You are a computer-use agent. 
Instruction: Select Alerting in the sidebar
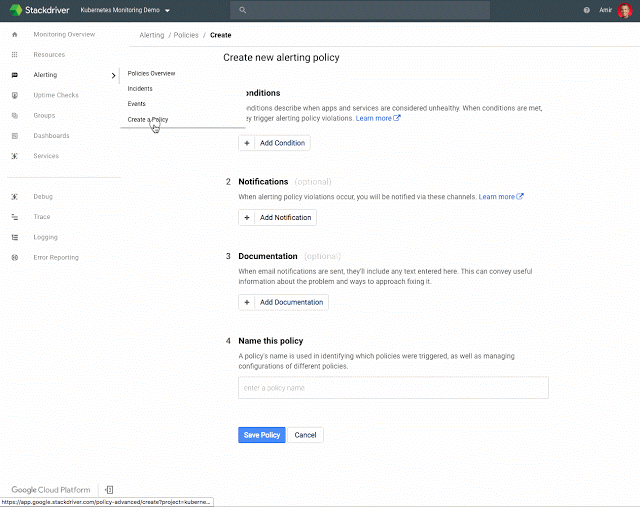[x=45, y=75]
